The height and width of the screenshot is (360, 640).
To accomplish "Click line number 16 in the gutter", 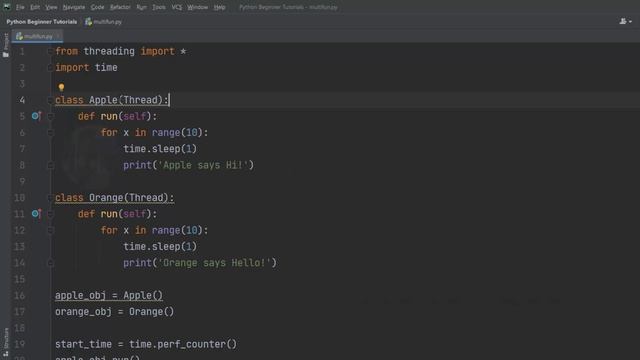I will coord(19,296).
